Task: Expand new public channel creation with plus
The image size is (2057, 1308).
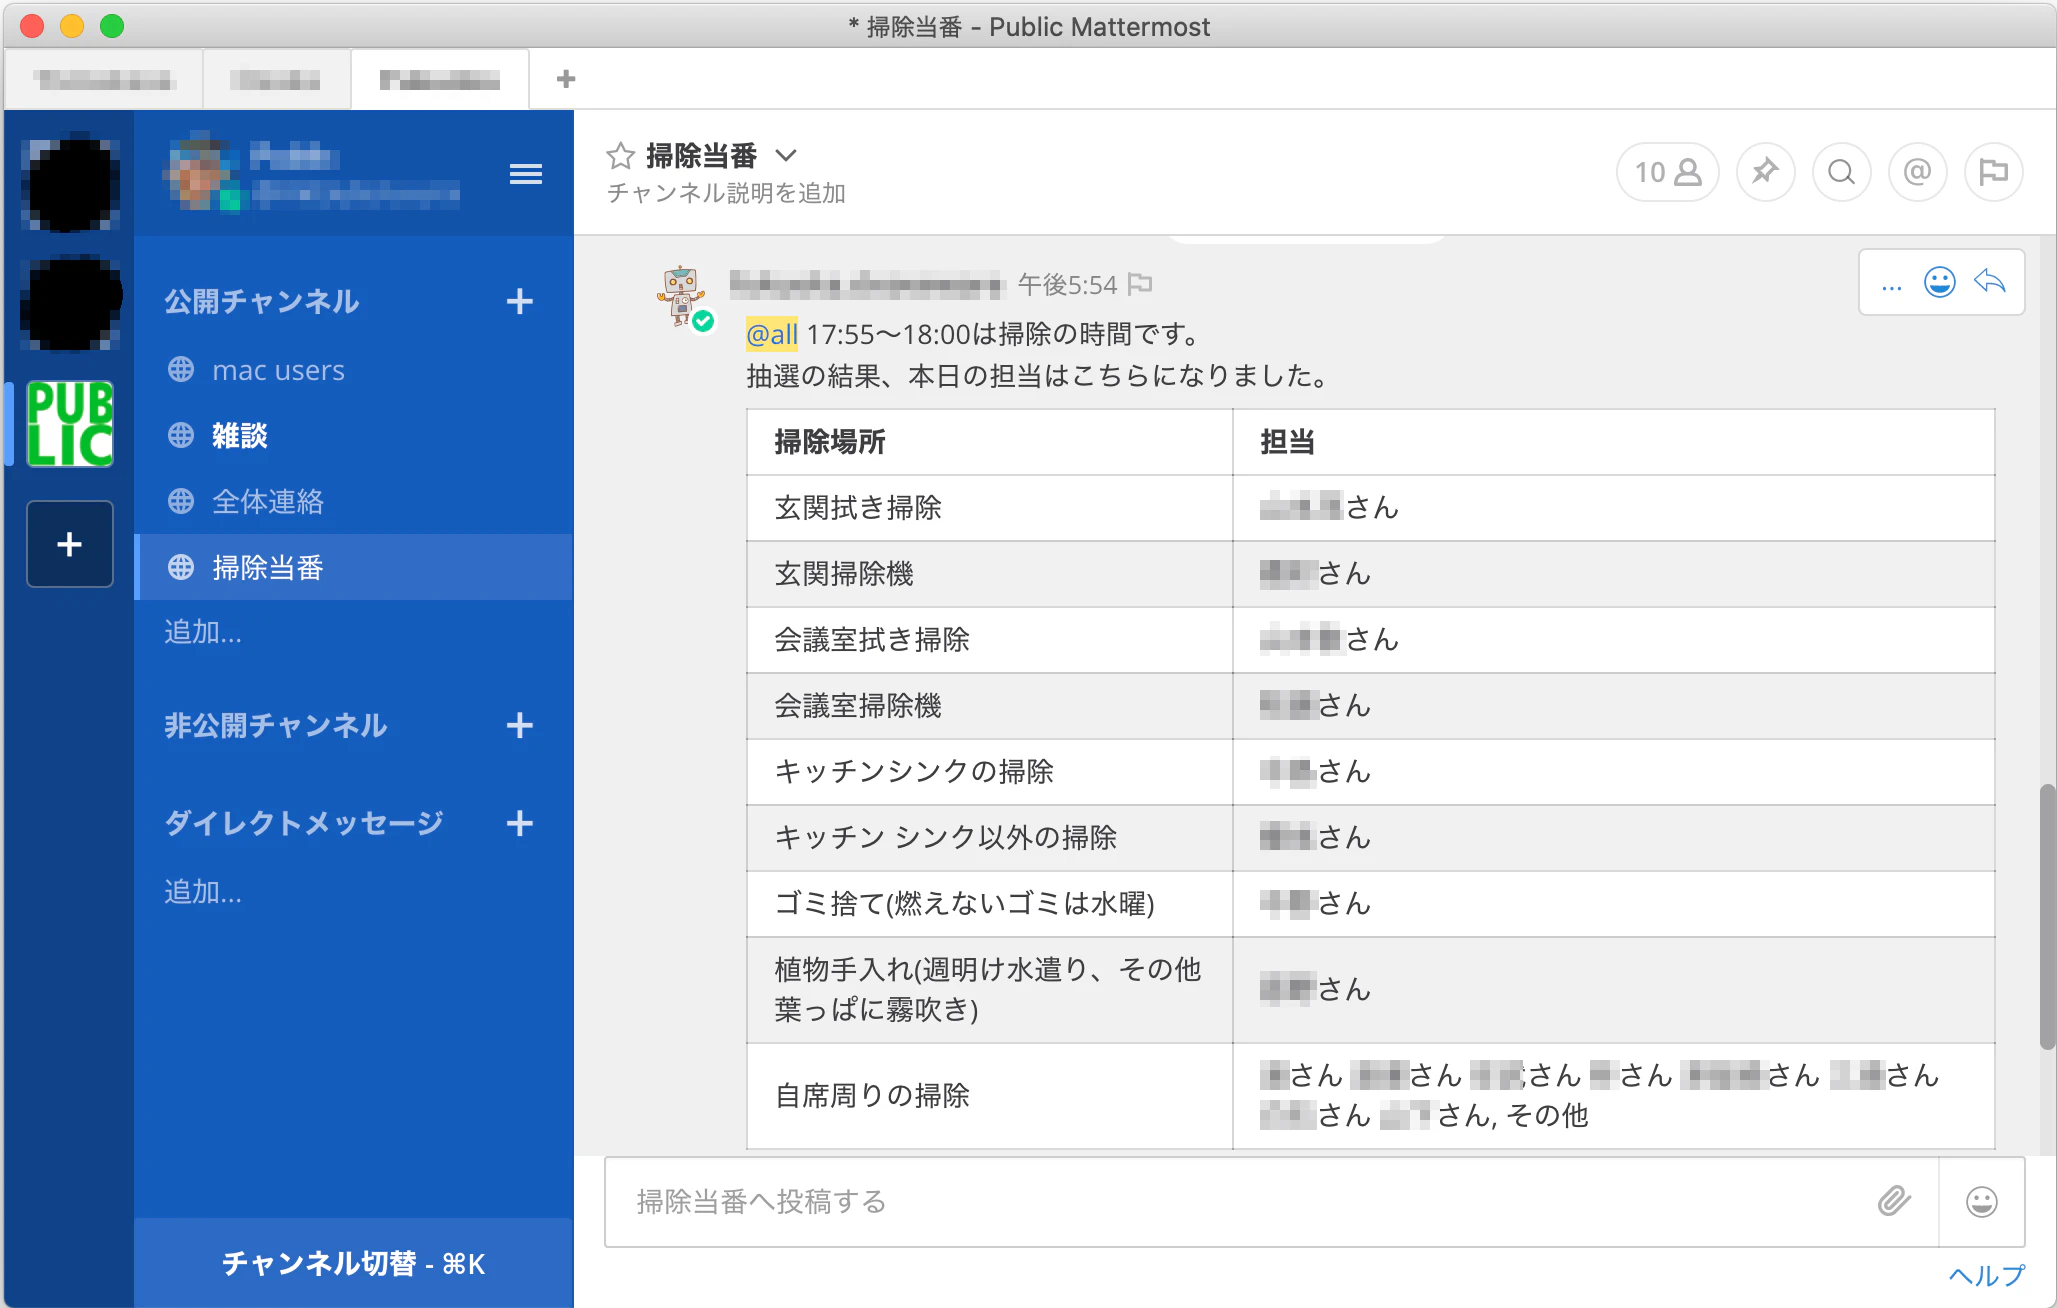Action: (x=520, y=301)
